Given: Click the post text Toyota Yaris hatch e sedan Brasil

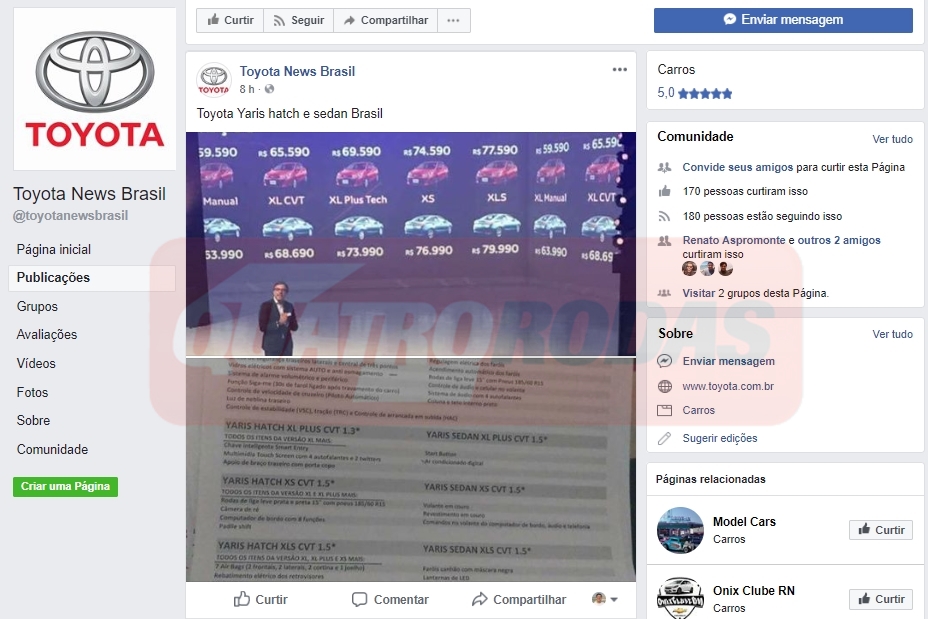Looking at the screenshot, I should tap(289, 114).
